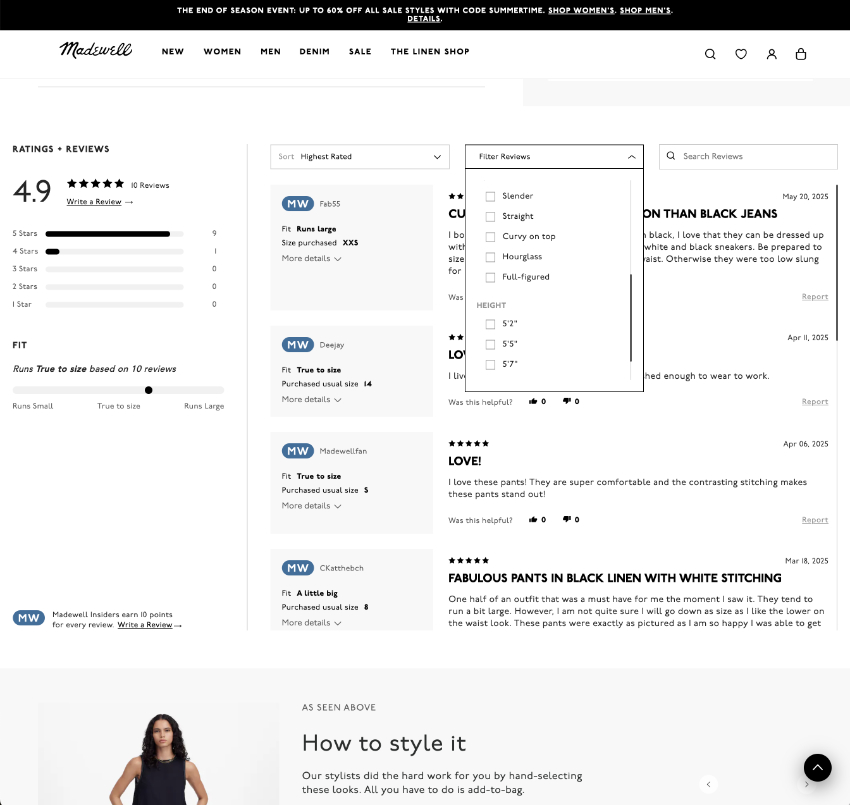Screen dimensions: 850x805
Task: Click thumbs down on Madewellfan's review
Action: click(x=567, y=519)
